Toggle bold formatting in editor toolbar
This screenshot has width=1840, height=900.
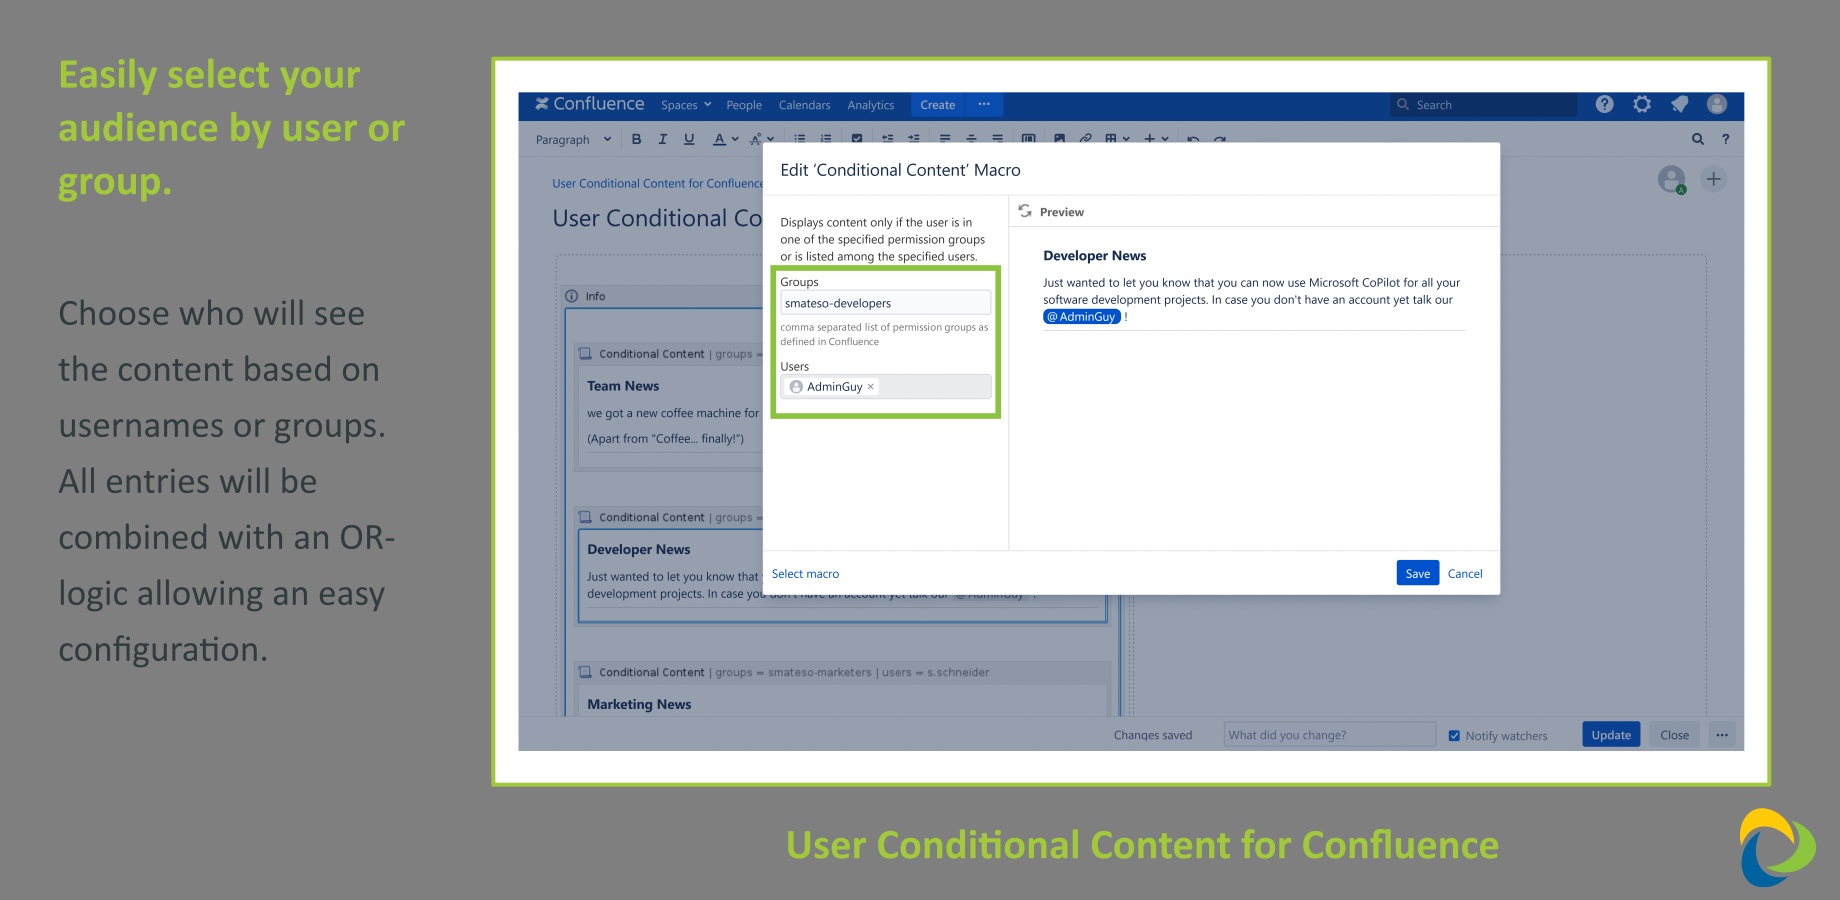click(x=636, y=139)
